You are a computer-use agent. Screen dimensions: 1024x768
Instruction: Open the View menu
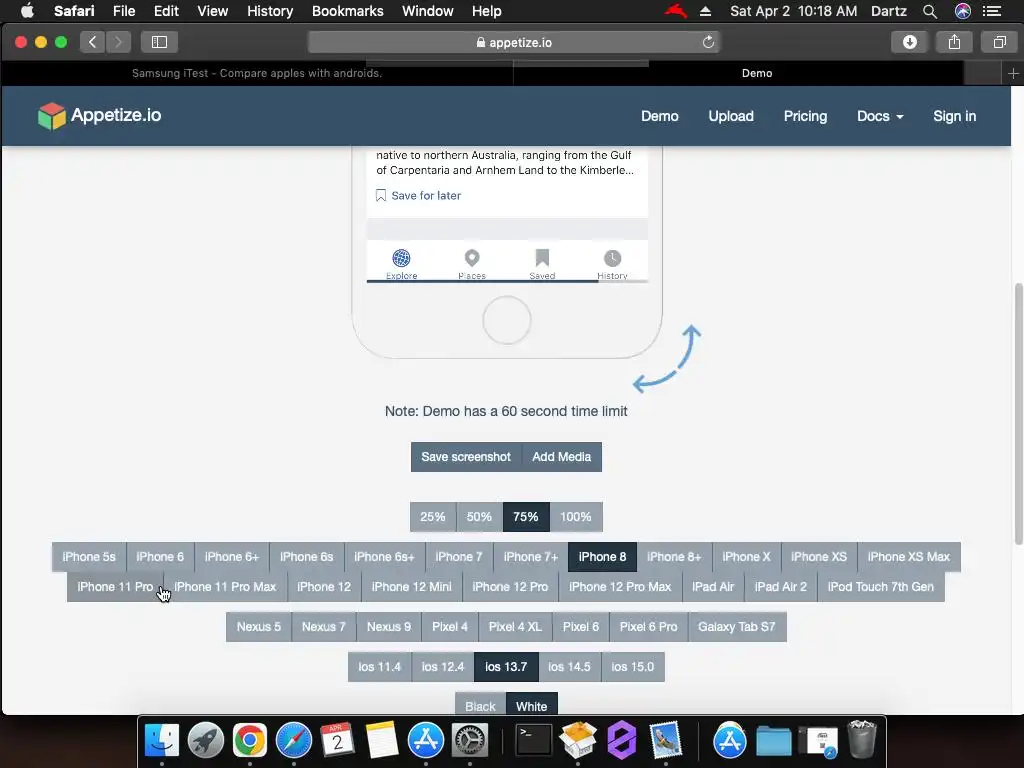click(213, 11)
